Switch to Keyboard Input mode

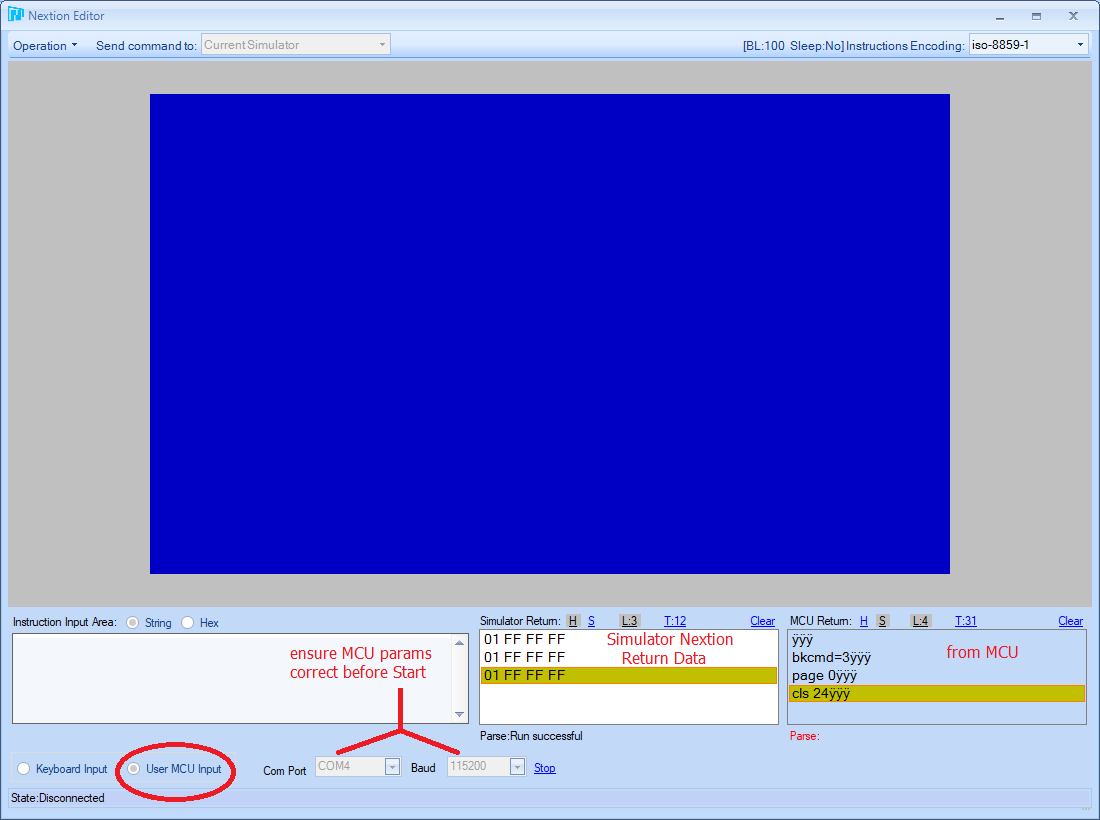[x=24, y=769]
